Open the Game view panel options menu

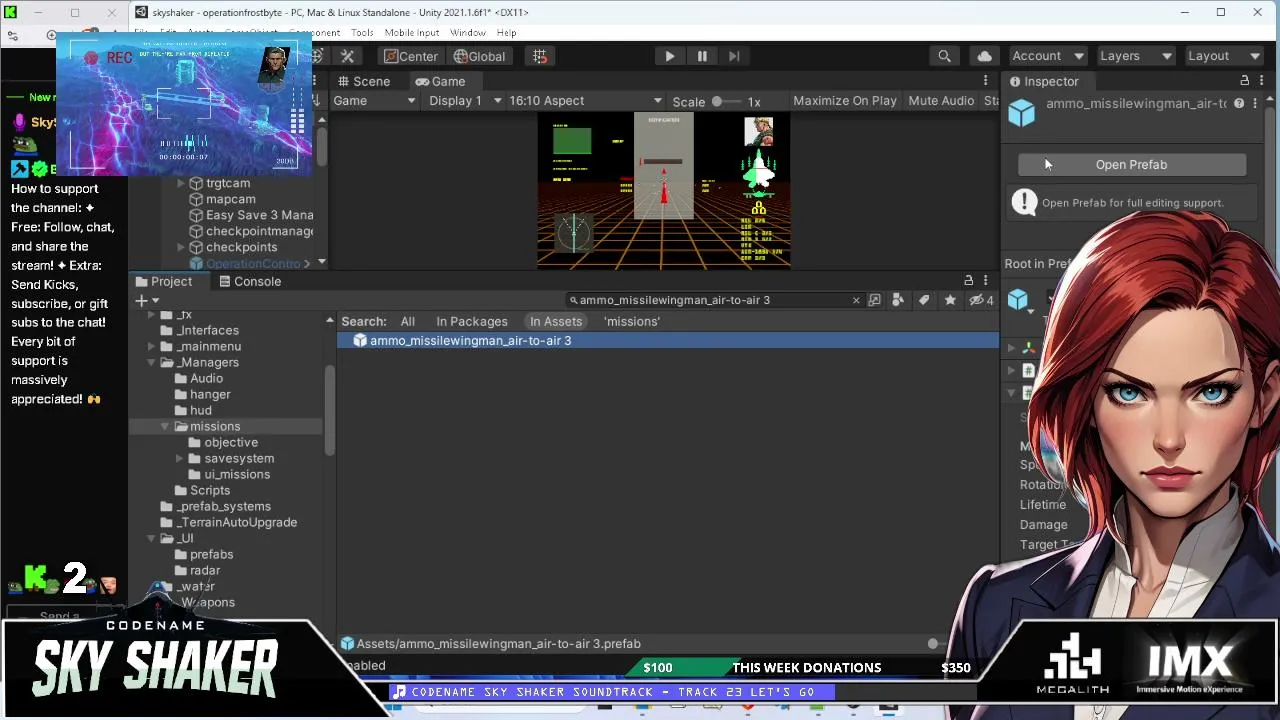point(986,81)
